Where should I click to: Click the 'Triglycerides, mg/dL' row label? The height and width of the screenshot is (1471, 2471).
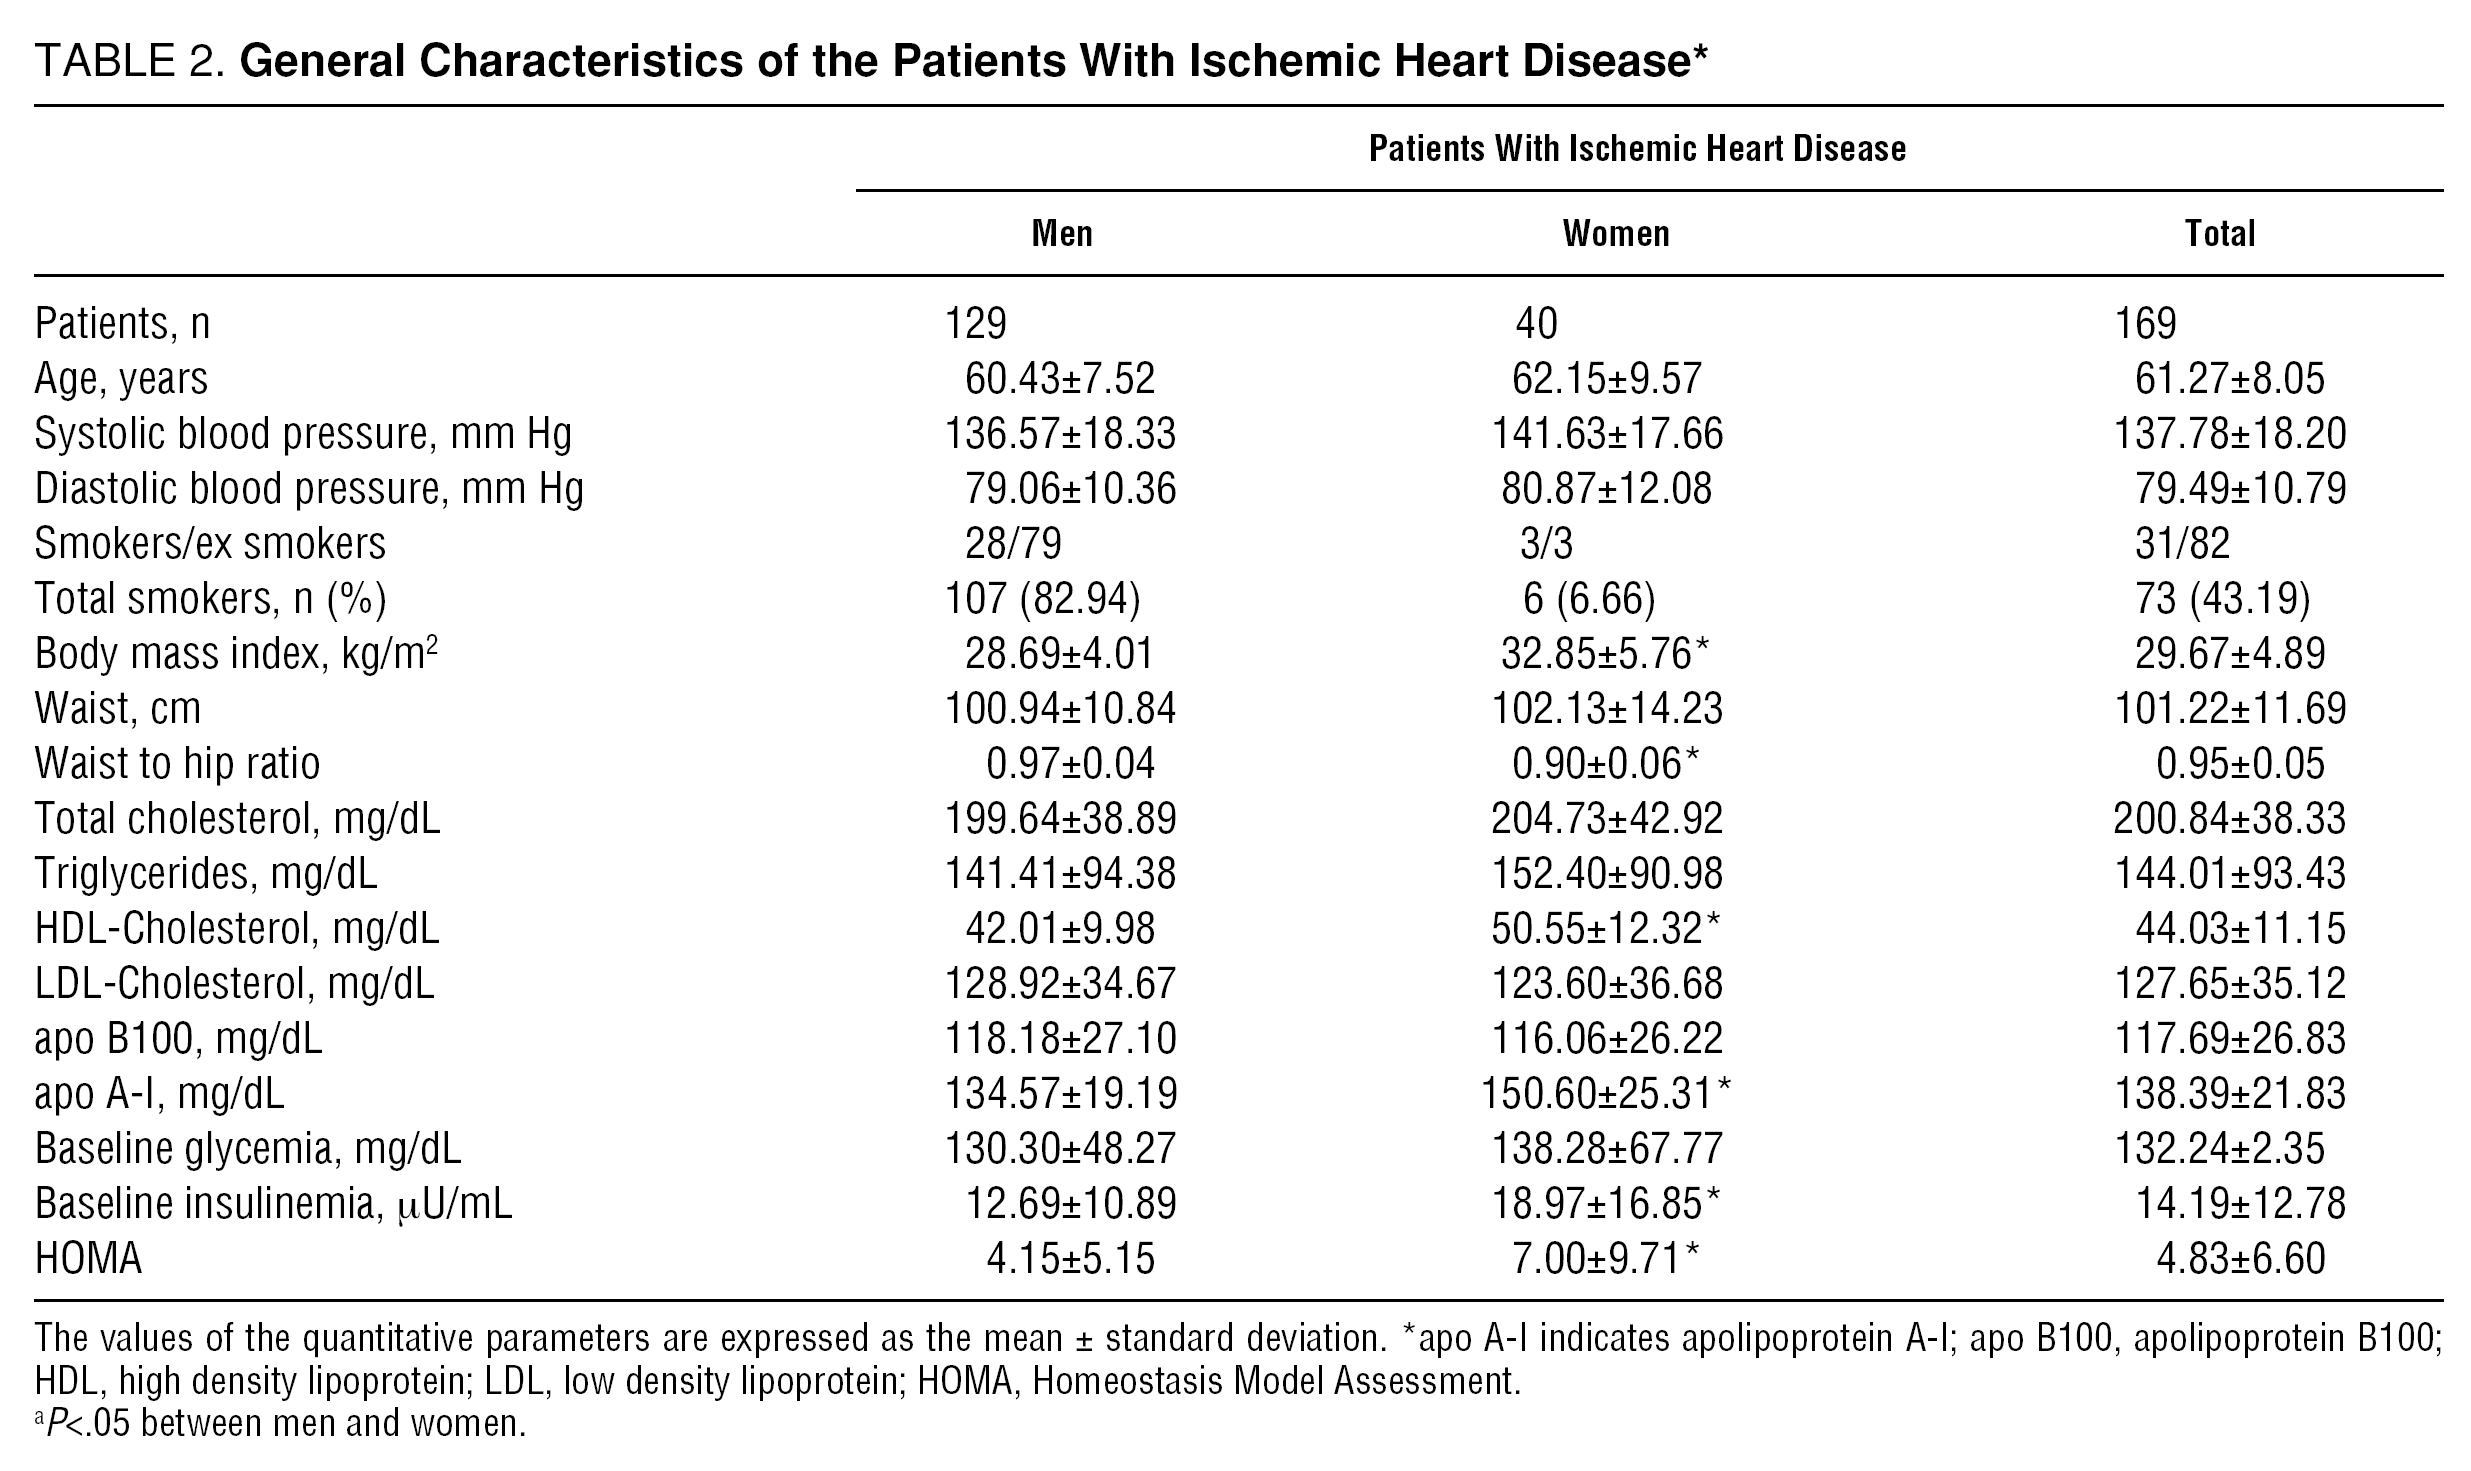pyautogui.click(x=206, y=874)
